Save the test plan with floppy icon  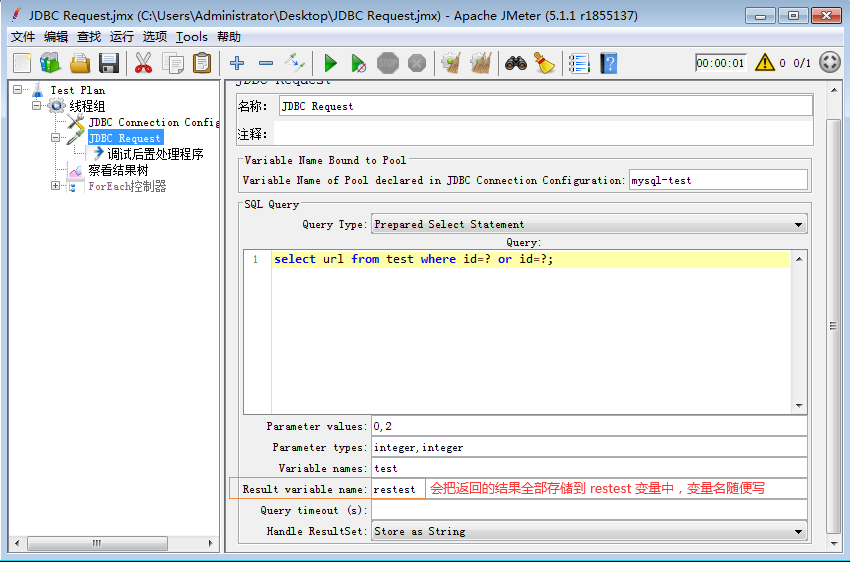[109, 63]
